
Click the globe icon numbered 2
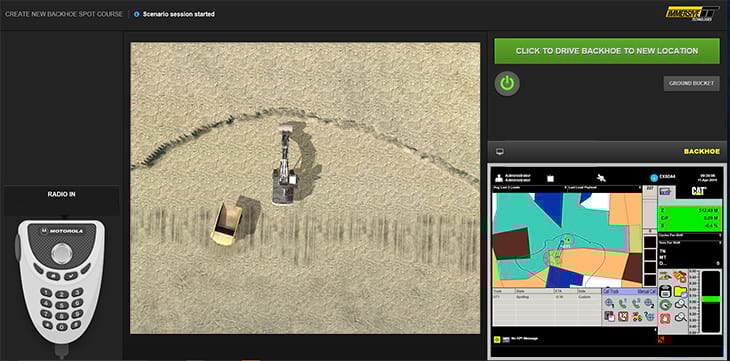(649, 304)
